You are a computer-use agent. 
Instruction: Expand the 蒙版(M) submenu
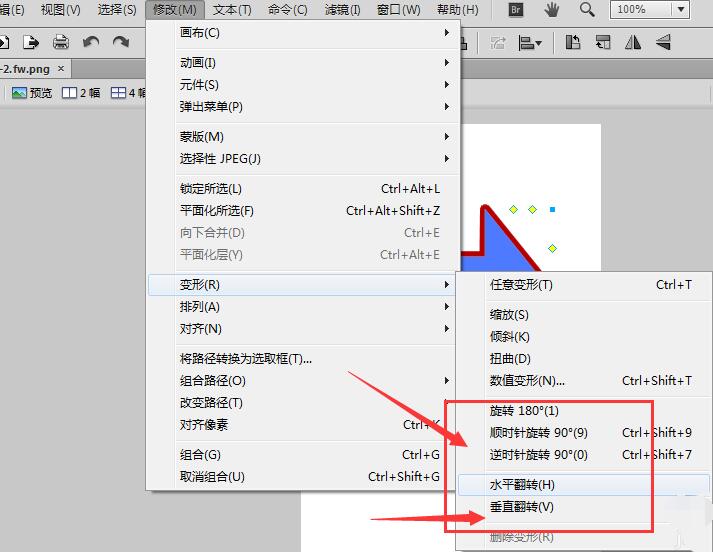pyautogui.click(x=303, y=136)
